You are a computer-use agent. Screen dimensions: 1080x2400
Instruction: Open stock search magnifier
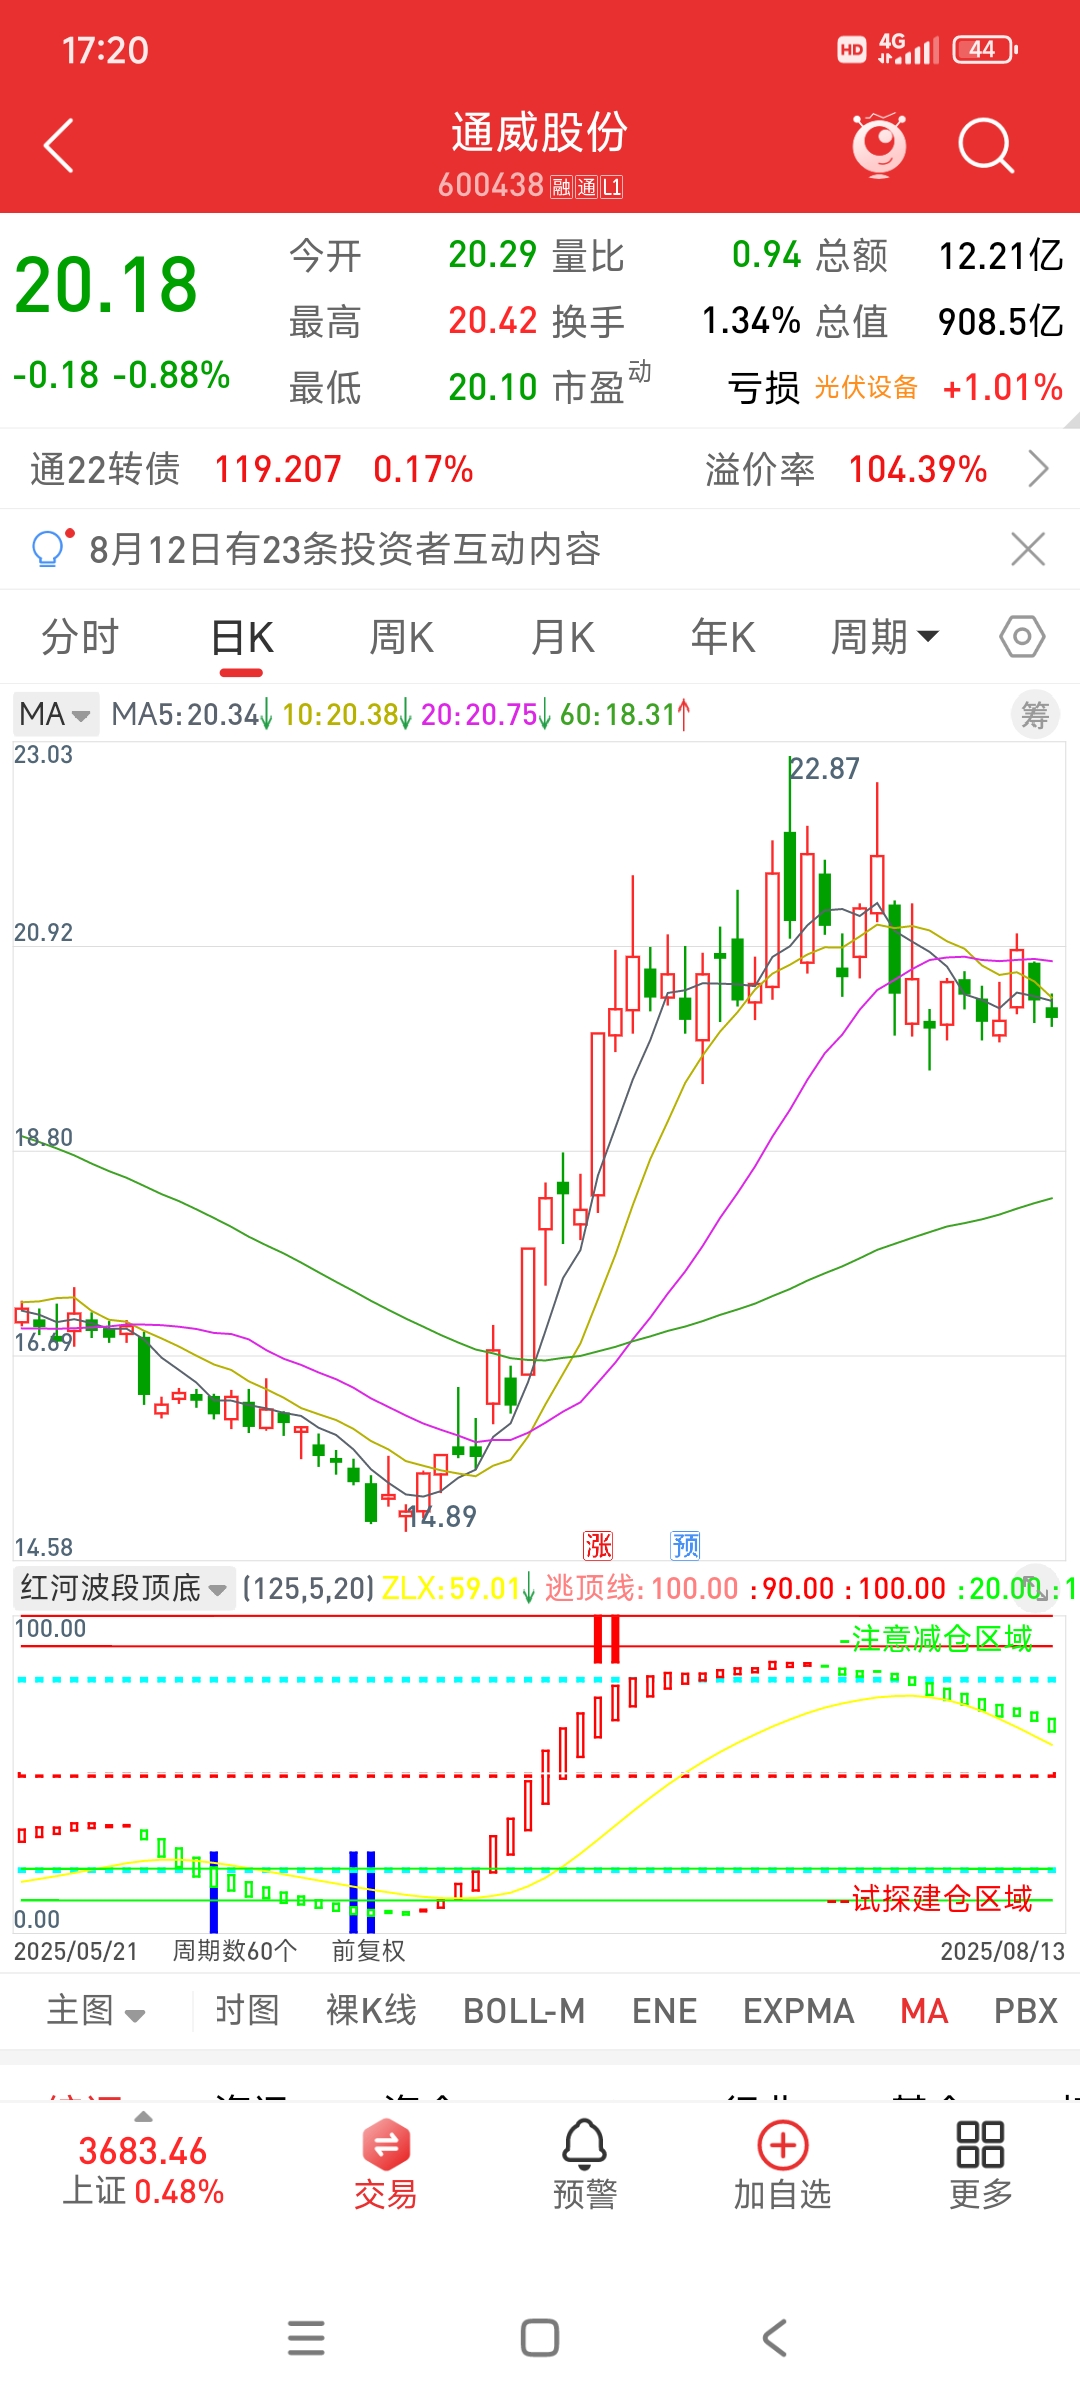(x=986, y=146)
